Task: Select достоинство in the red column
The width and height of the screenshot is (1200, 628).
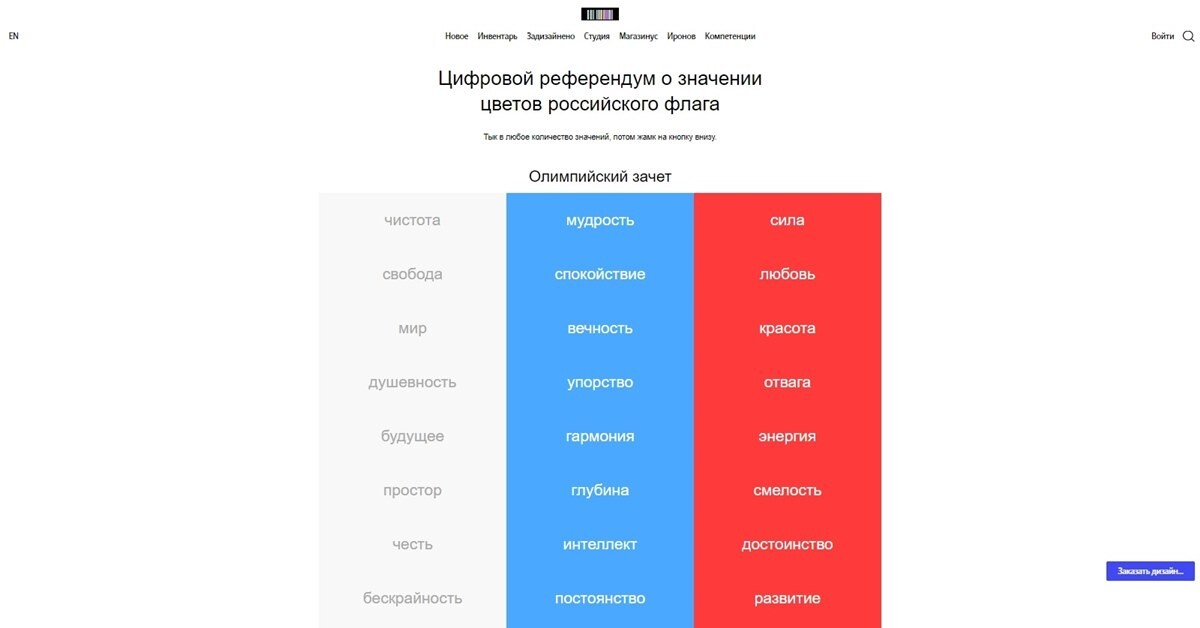Action: point(787,544)
